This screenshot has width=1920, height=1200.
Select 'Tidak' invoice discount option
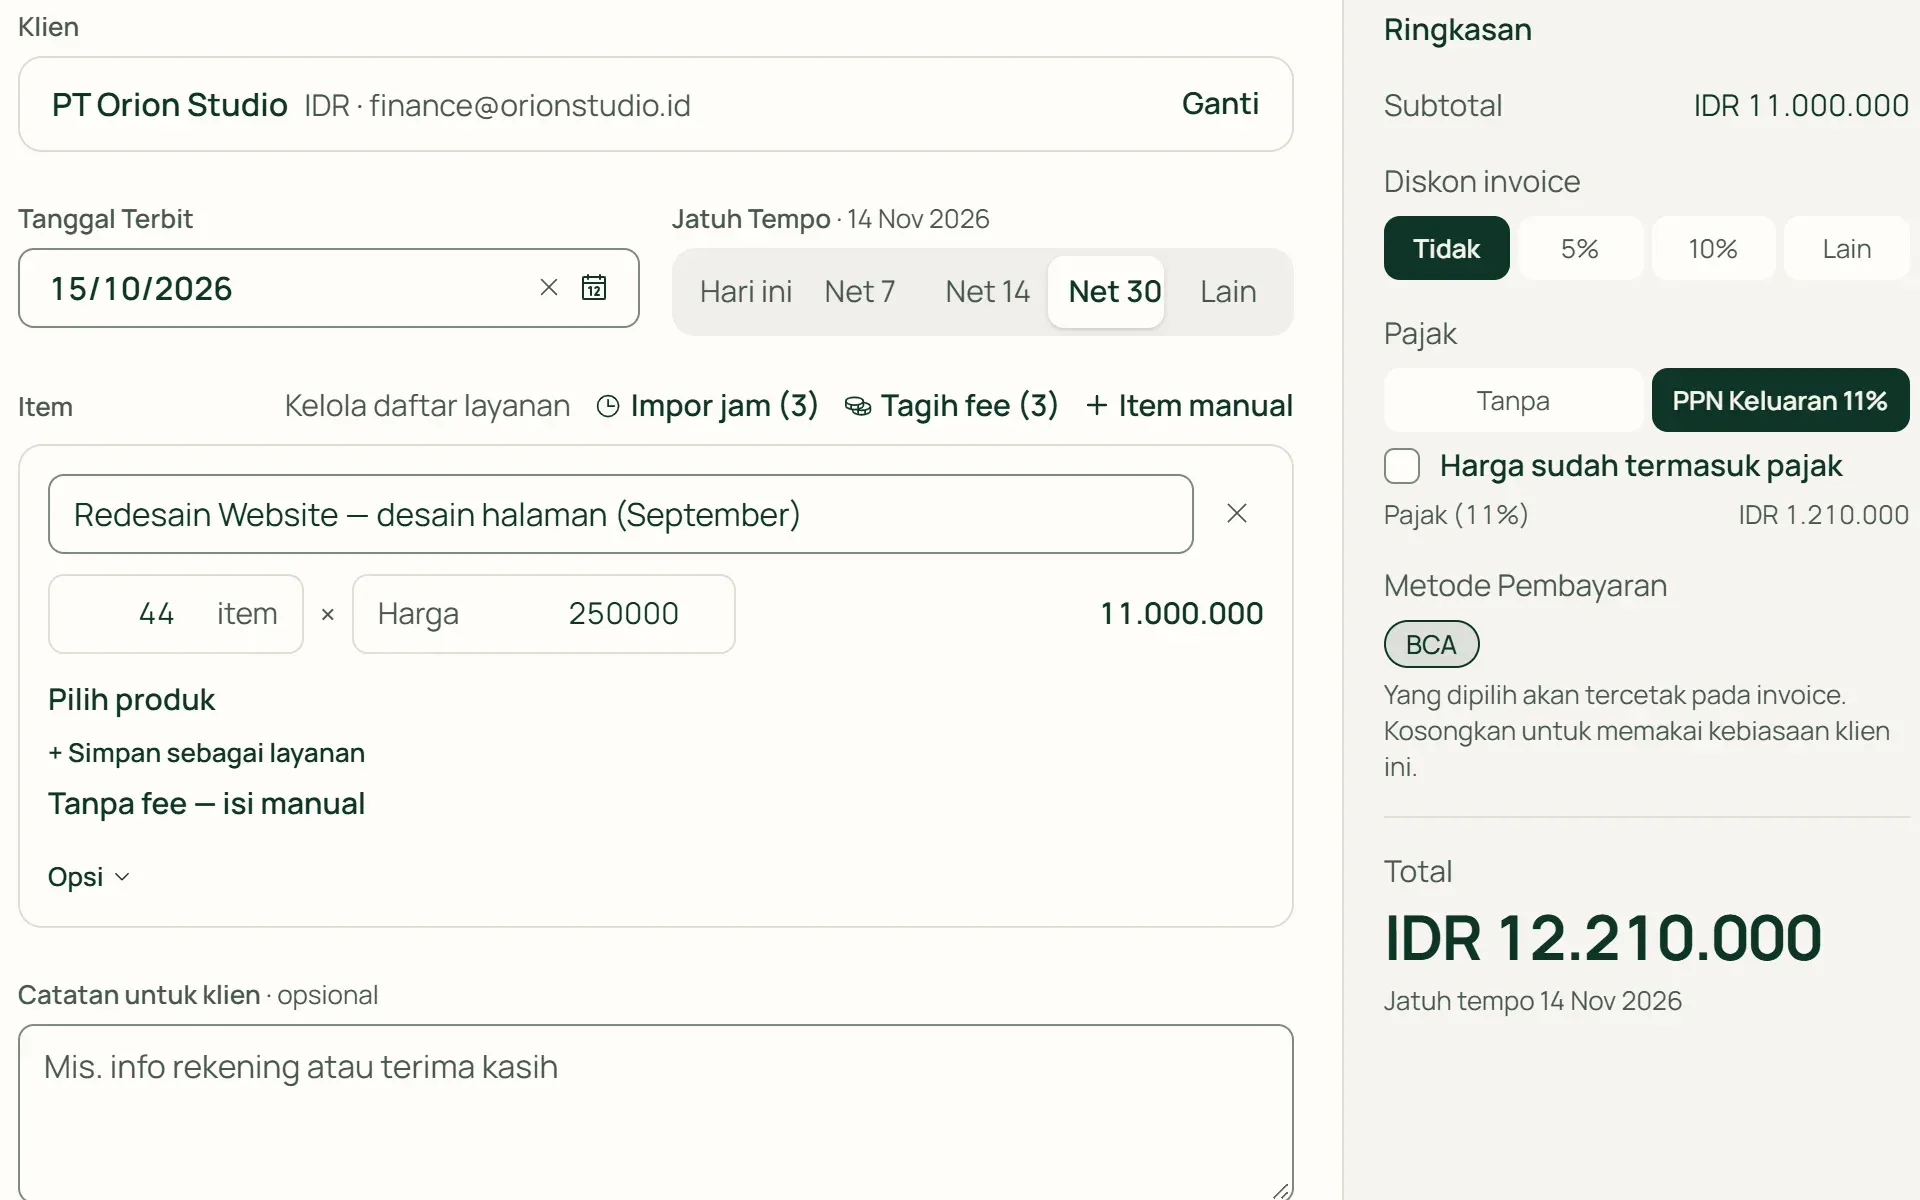pos(1447,248)
